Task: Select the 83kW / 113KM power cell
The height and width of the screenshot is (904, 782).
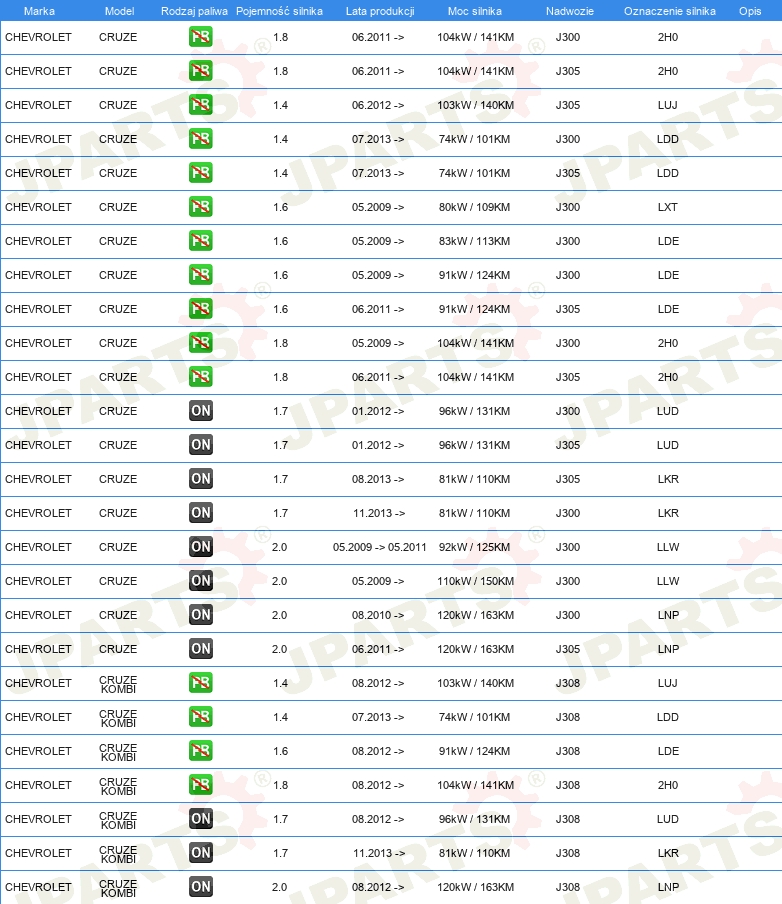Action: click(475, 241)
